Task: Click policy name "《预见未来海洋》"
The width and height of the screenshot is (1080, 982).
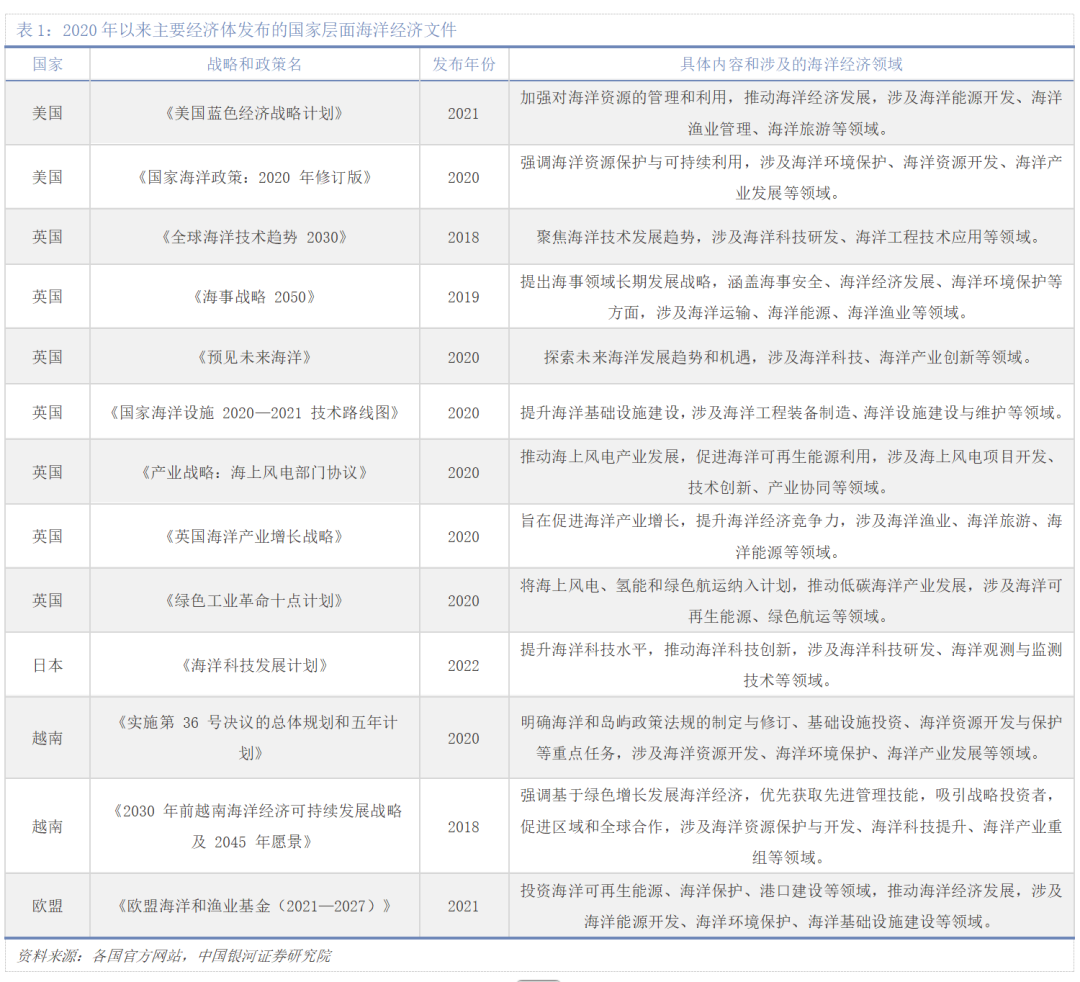Action: (254, 357)
